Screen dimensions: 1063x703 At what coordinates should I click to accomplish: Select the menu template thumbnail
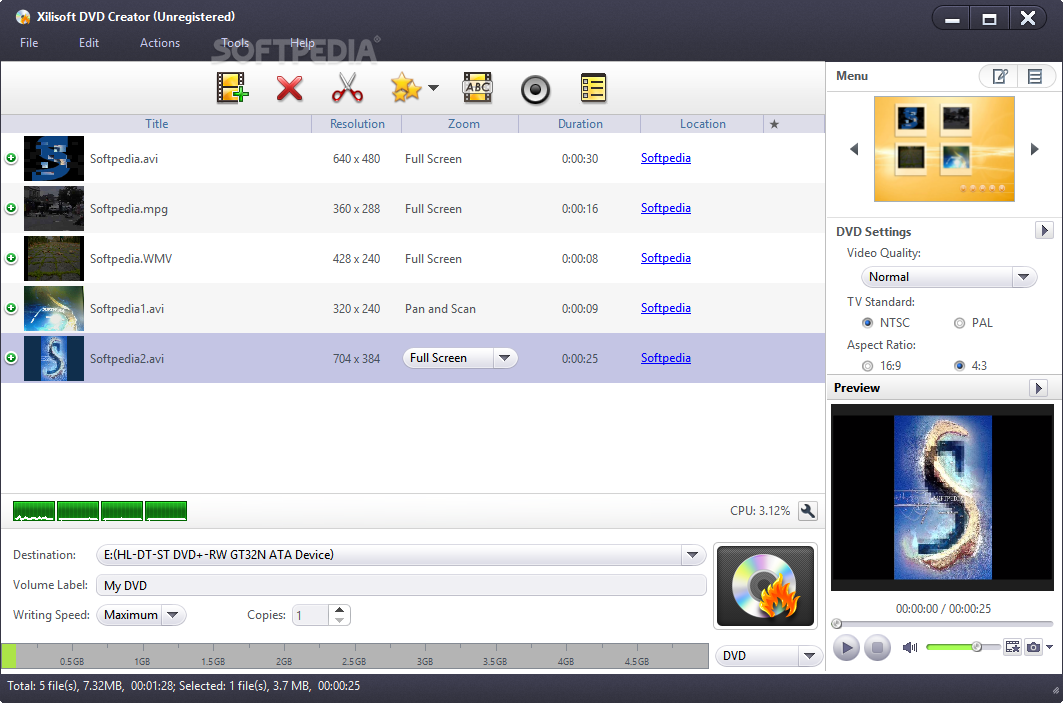944,149
